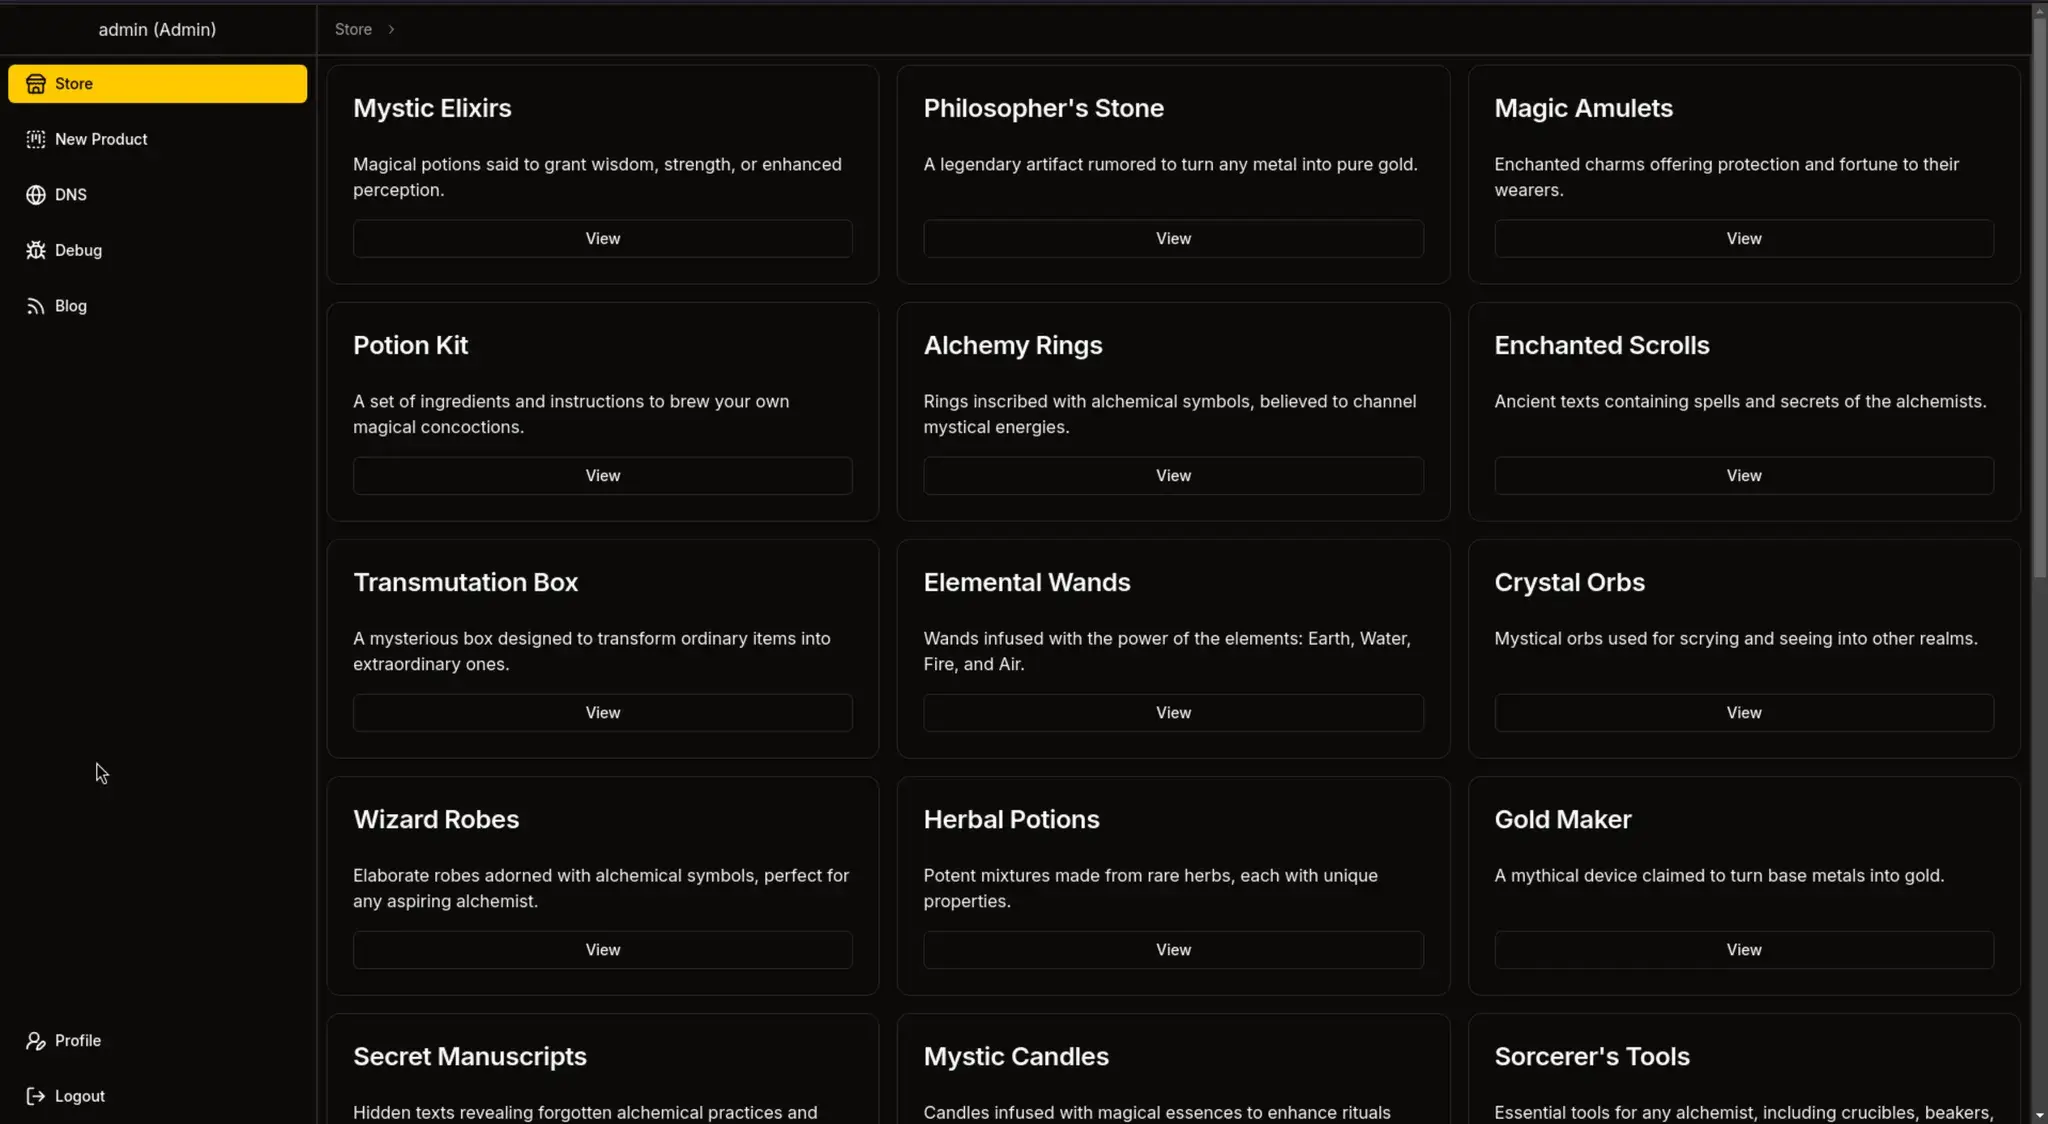View the Gold Maker product
Viewport: 2048px width, 1124px height.
click(x=1743, y=950)
